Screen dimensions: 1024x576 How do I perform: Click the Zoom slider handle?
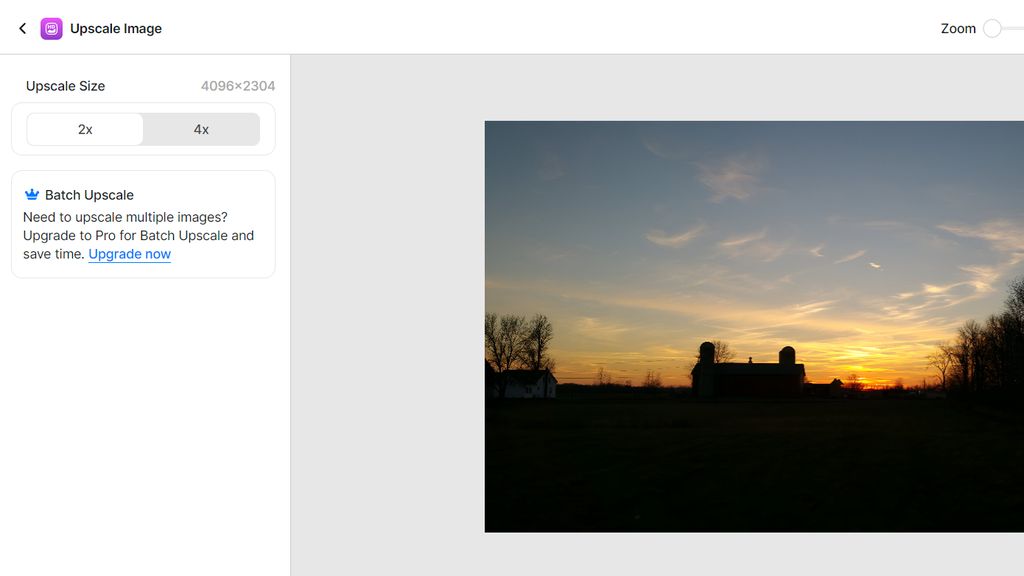coord(992,28)
